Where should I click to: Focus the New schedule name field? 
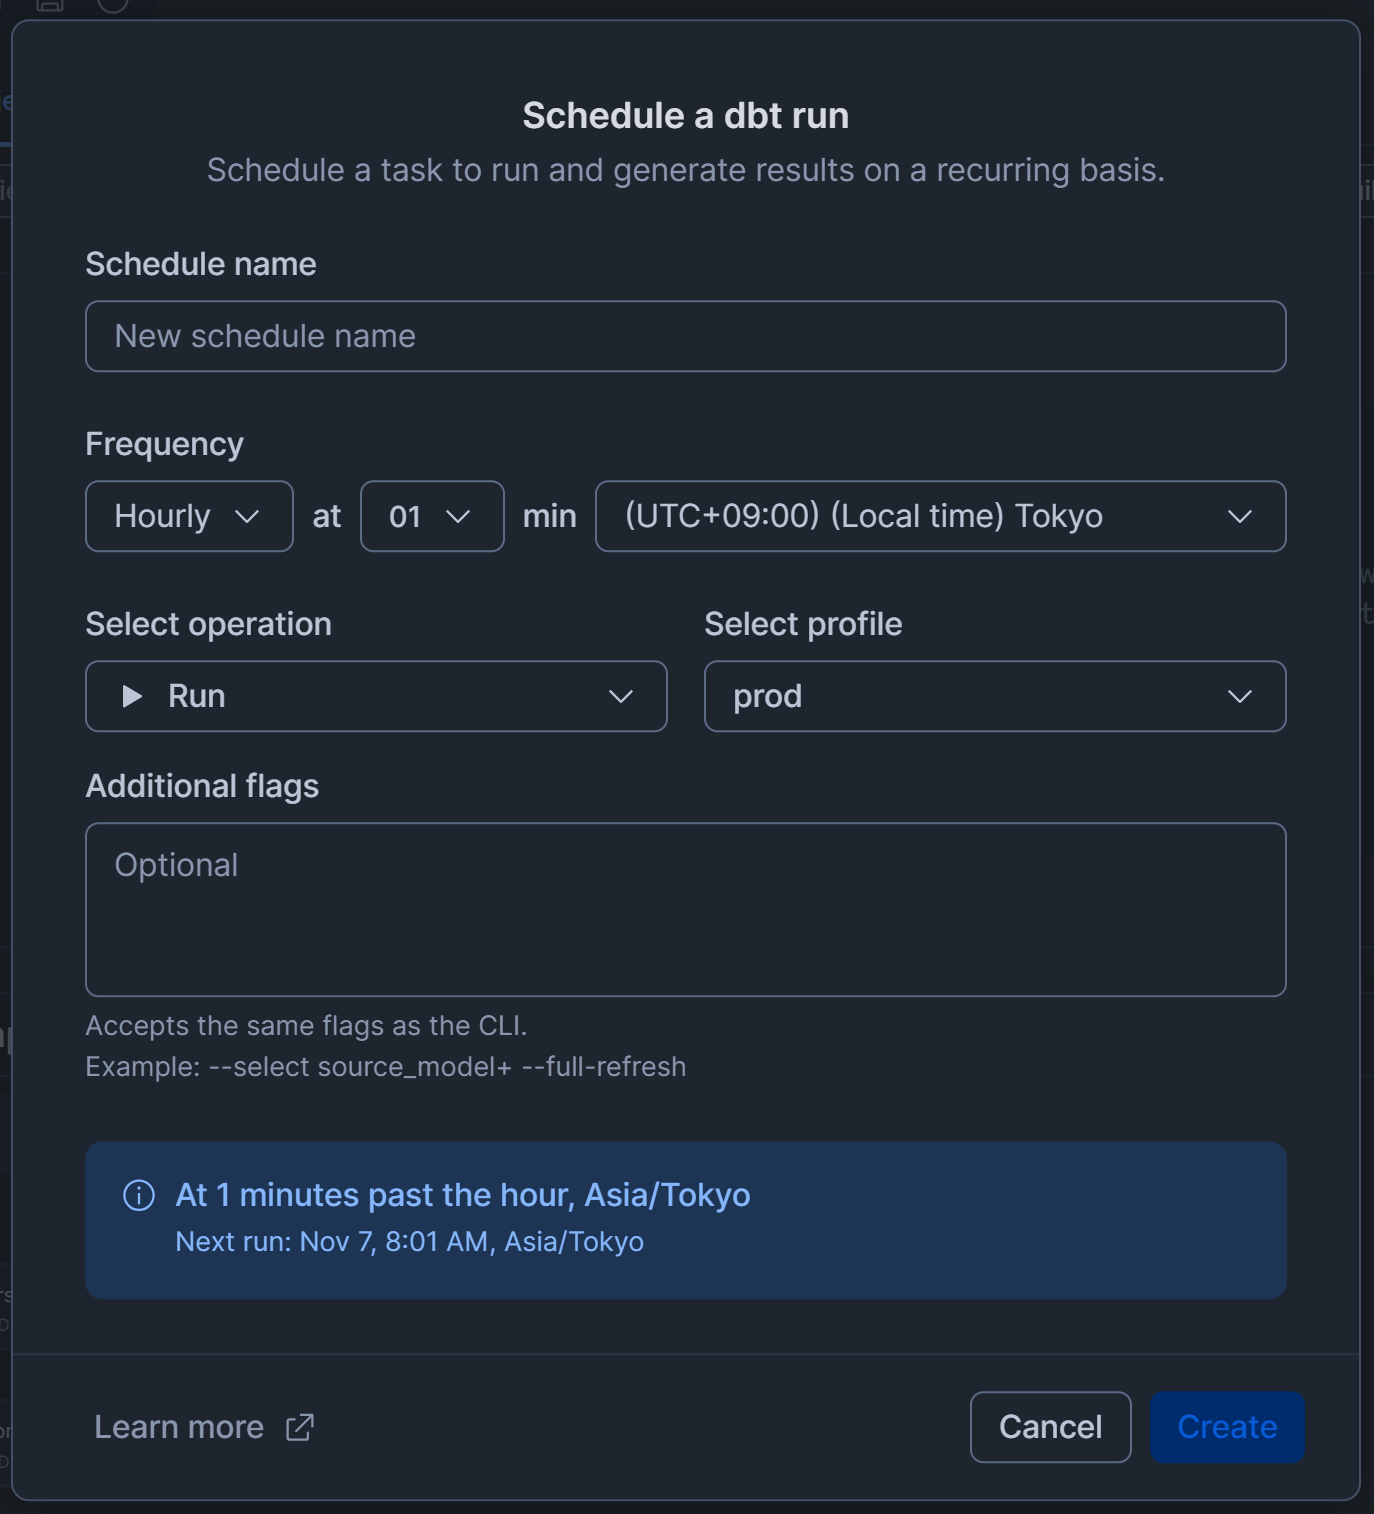(x=685, y=336)
